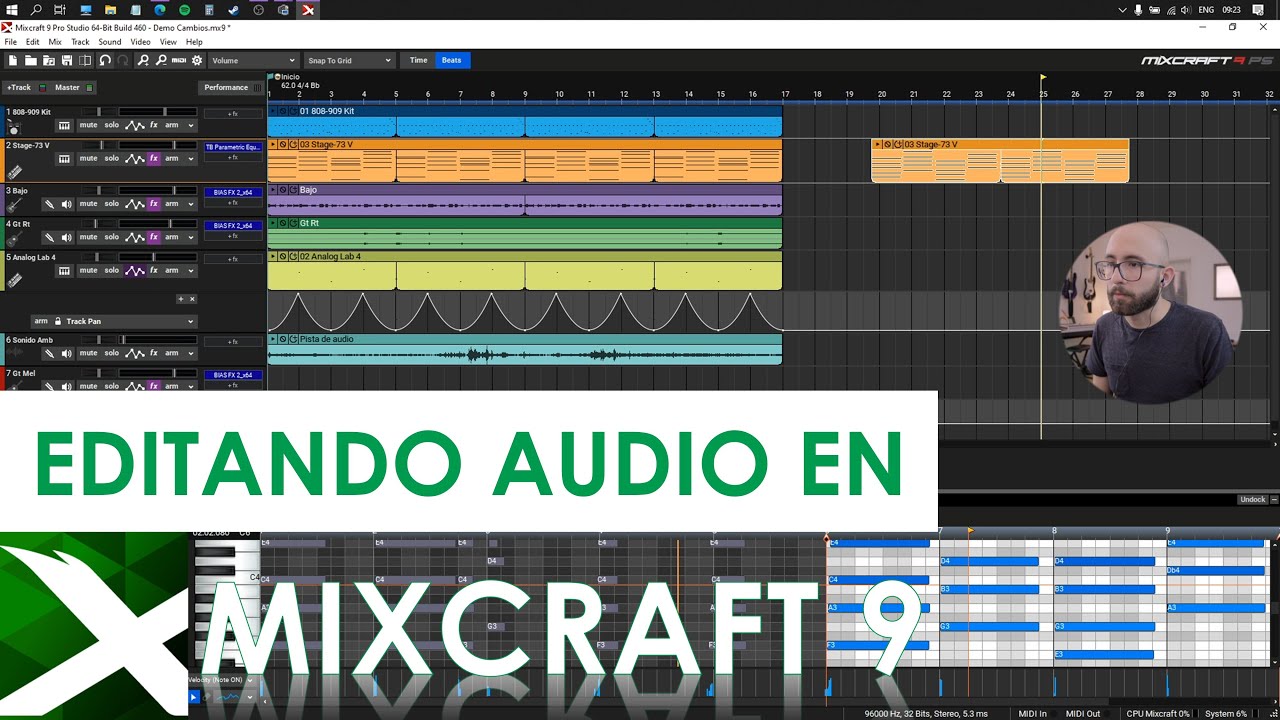The height and width of the screenshot is (720, 1280).
Task: Zoom out with the magnifier minus icon
Action: point(161,60)
